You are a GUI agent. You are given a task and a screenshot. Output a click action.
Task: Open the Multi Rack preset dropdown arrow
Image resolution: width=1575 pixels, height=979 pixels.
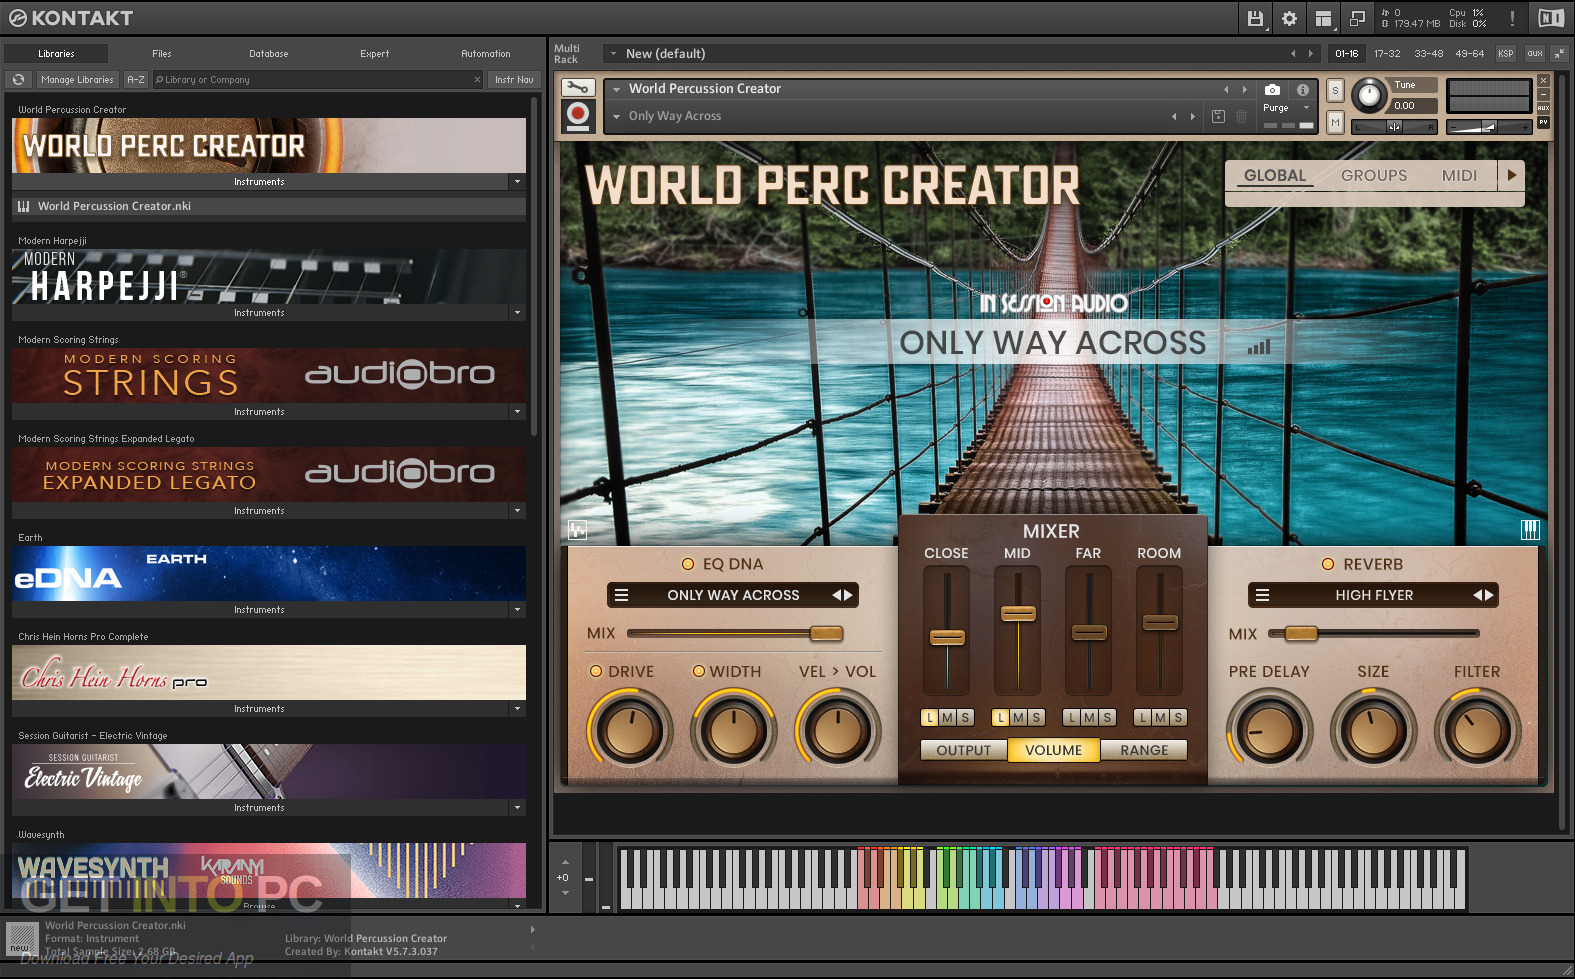point(613,54)
